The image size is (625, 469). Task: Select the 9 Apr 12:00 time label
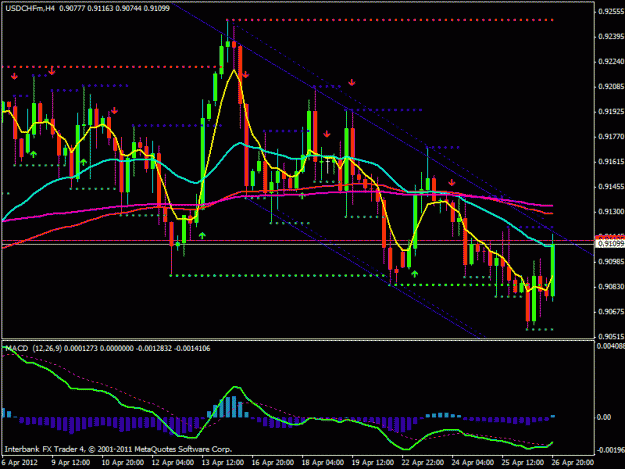(71, 463)
